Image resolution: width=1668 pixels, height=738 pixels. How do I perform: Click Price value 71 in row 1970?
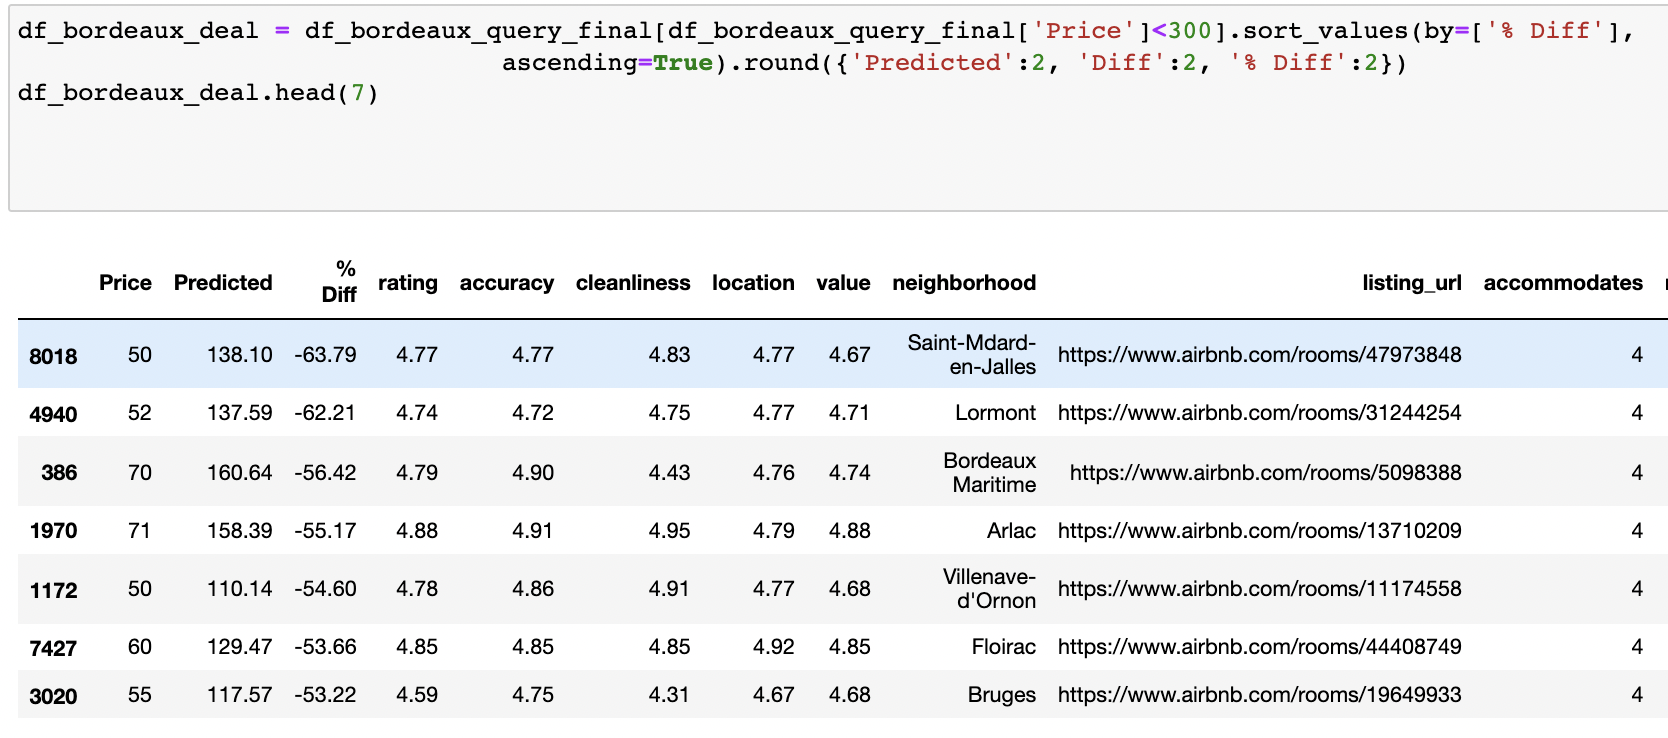pyautogui.click(x=140, y=531)
